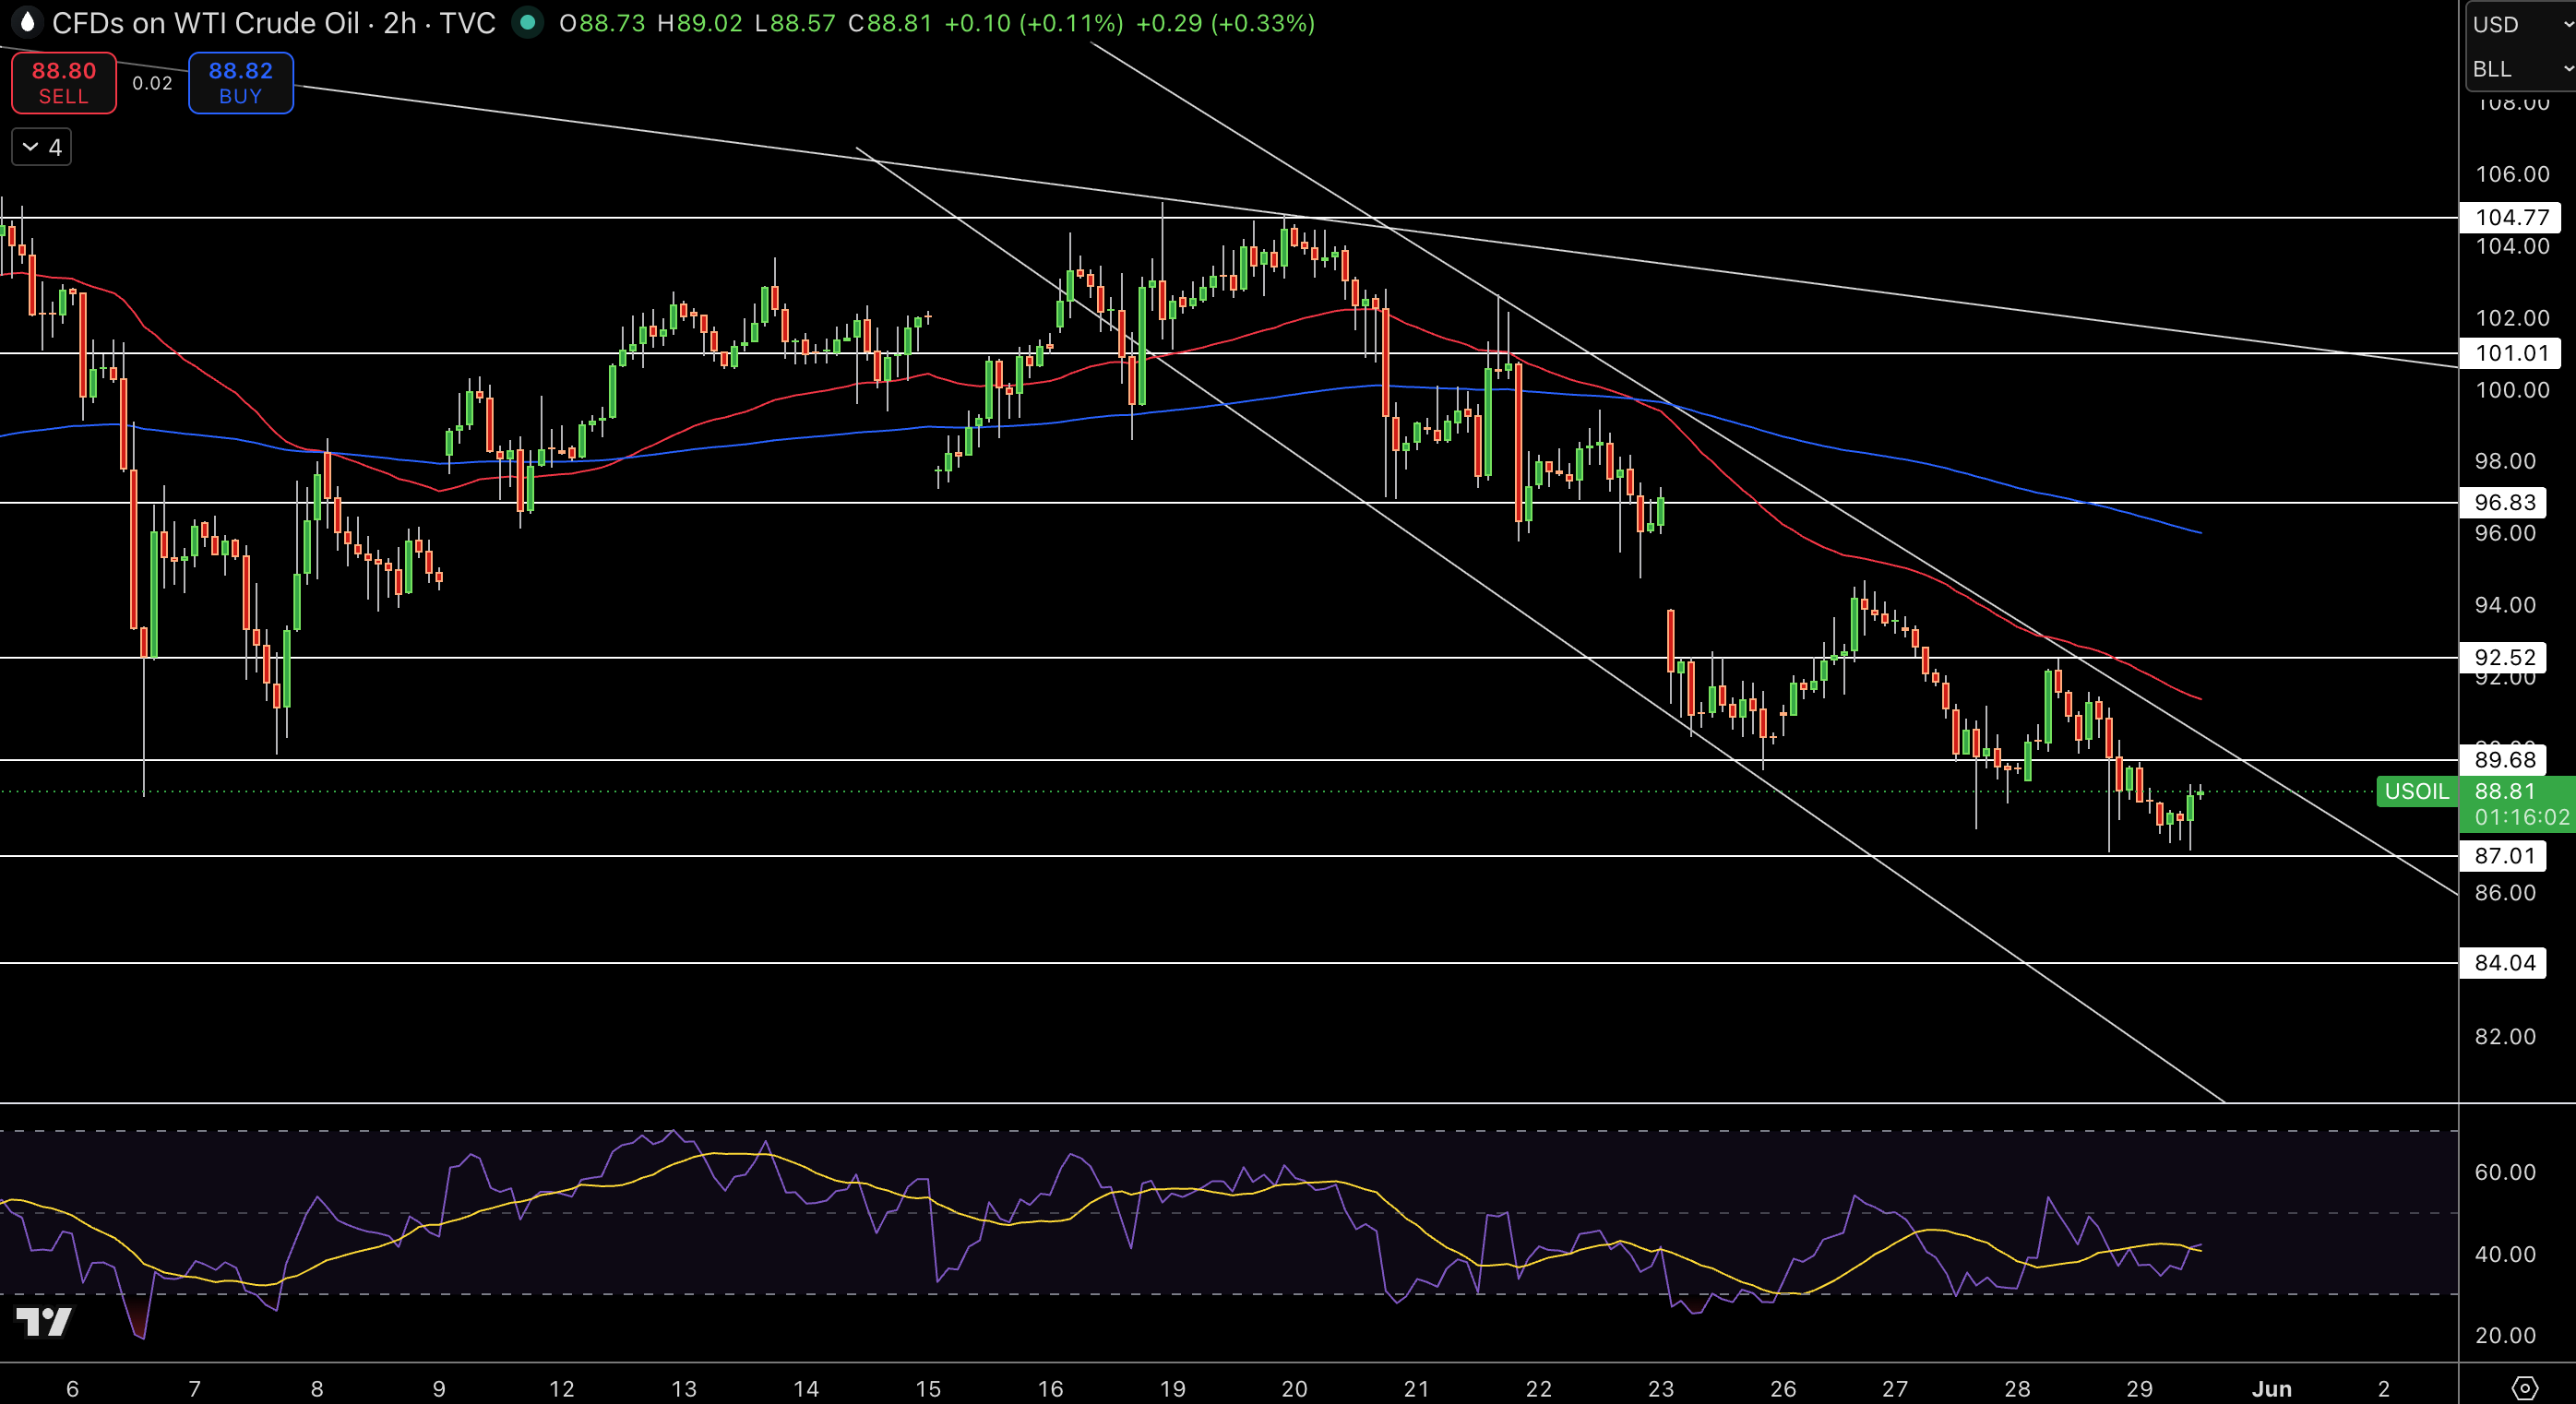Click the 60.00 RSI scale label
Viewport: 2576px width, 1404px height.
coord(2504,1172)
